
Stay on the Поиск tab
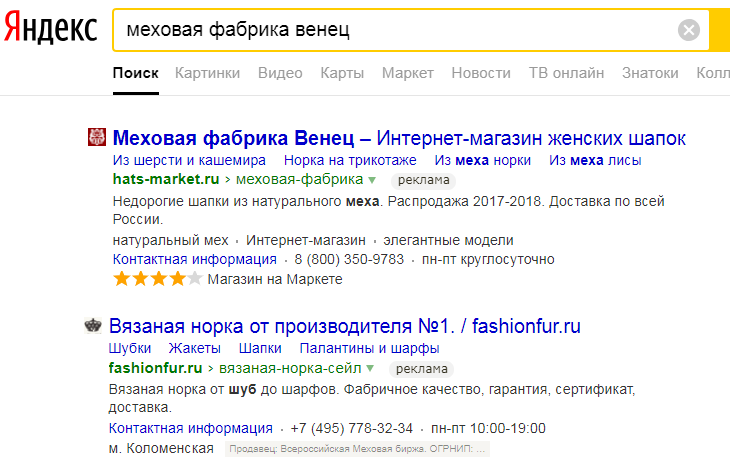[136, 73]
